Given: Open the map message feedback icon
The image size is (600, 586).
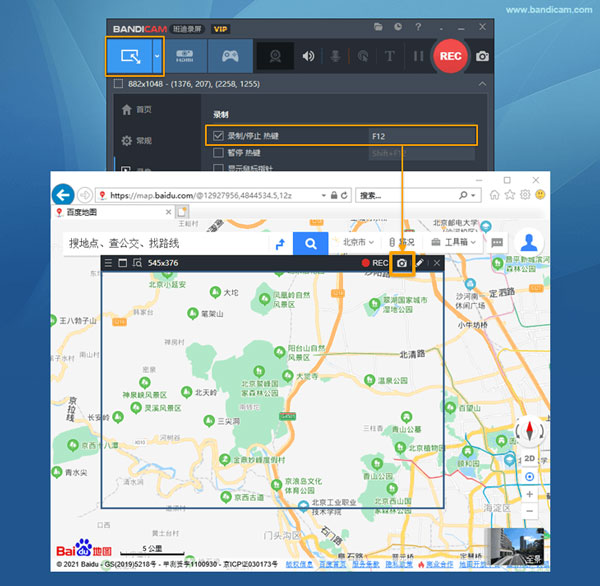Looking at the screenshot, I should [x=497, y=243].
